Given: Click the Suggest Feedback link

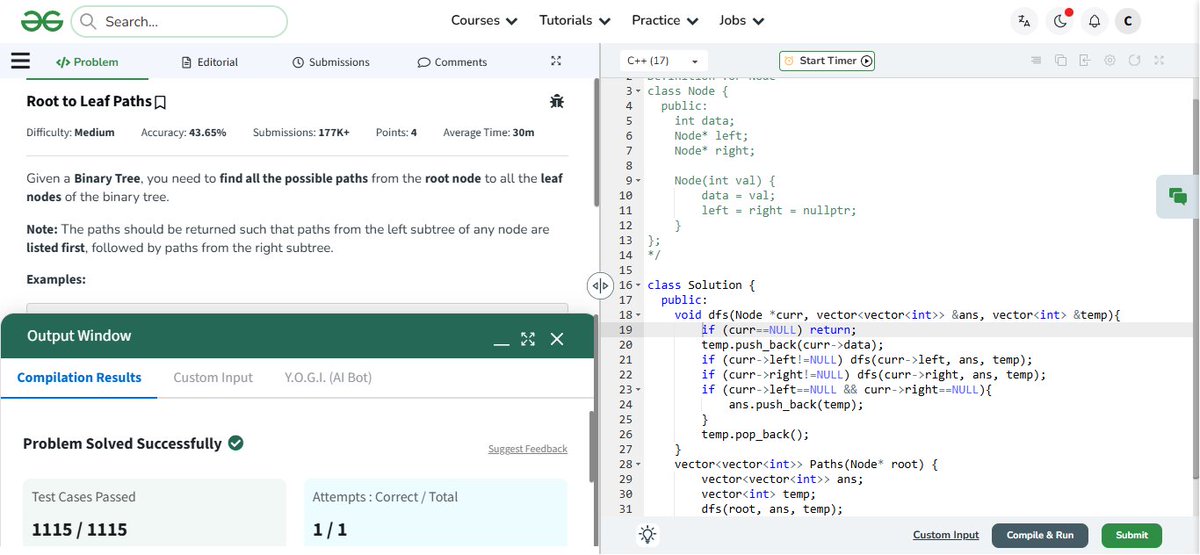Looking at the screenshot, I should tap(527, 449).
